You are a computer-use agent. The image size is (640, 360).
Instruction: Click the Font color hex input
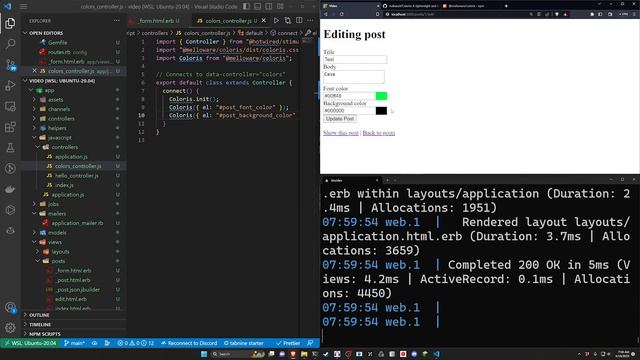click(349, 96)
